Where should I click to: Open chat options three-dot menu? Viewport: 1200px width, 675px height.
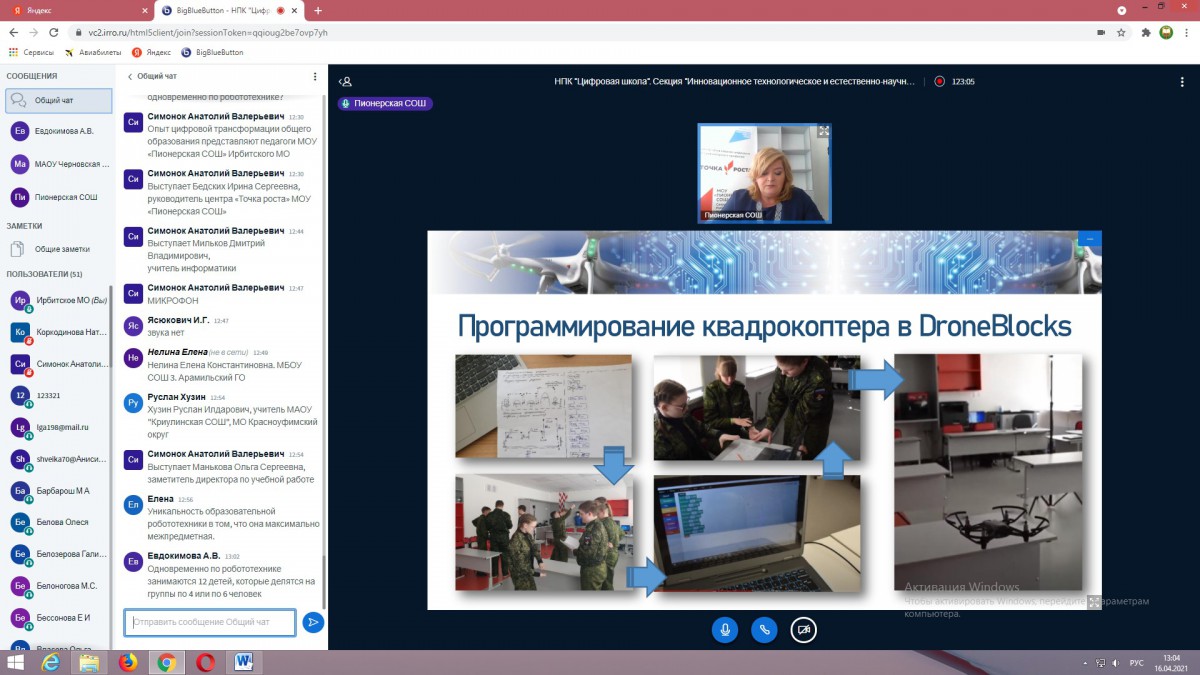[x=315, y=76]
